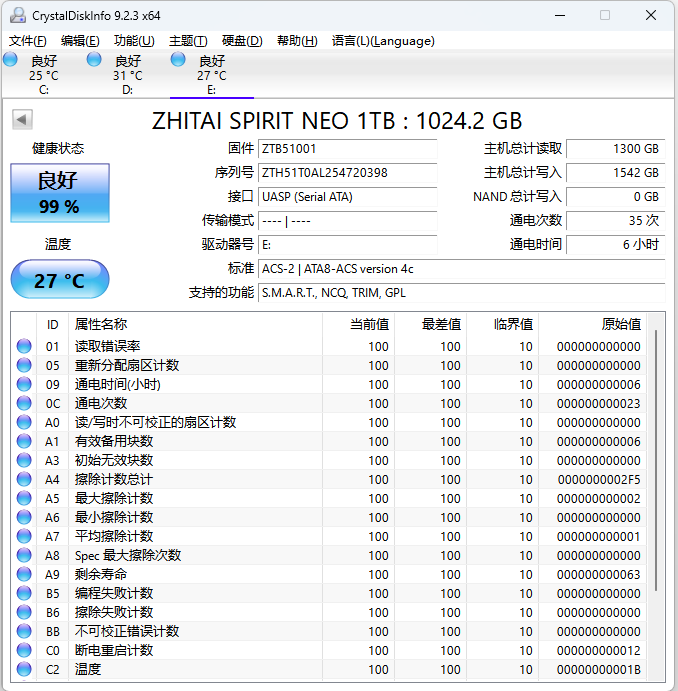
Task: Click the CrystalDiskInfo app icon in title bar
Action: pos(18,16)
